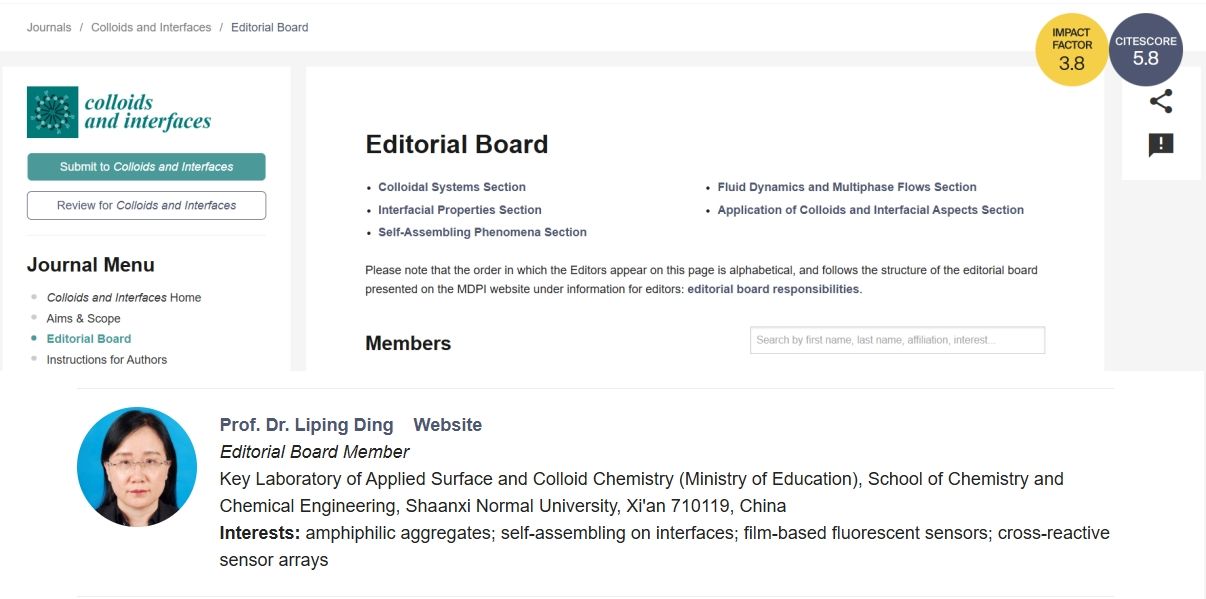Viewport: 1206px width, 599px height.
Task: Select Aims & Scope in Journal Menu
Action: (x=83, y=318)
